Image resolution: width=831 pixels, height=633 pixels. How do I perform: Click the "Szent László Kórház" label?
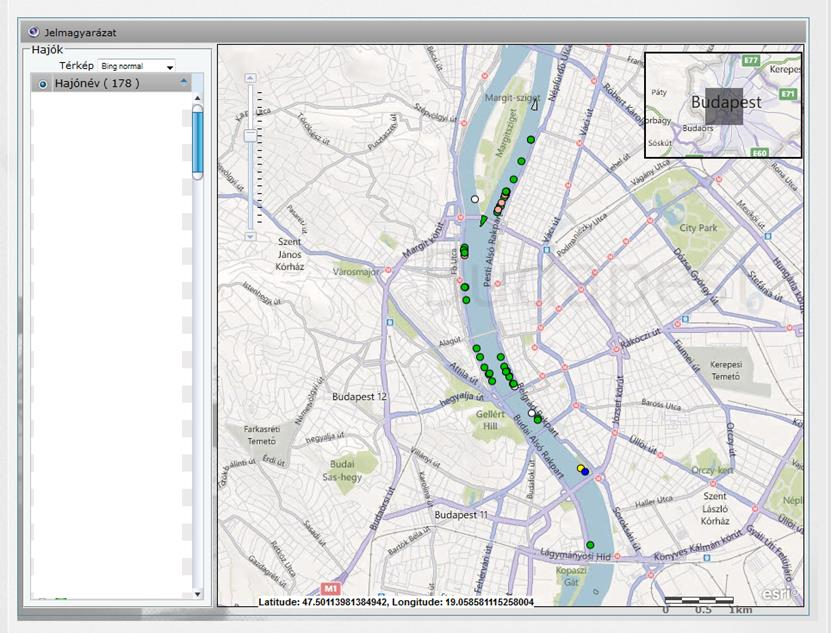click(x=715, y=508)
